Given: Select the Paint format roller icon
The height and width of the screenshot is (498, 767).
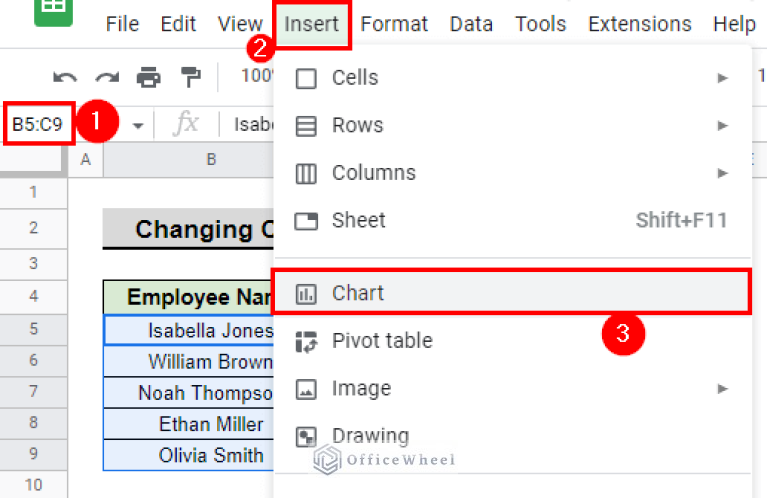Looking at the screenshot, I should pos(191,77).
